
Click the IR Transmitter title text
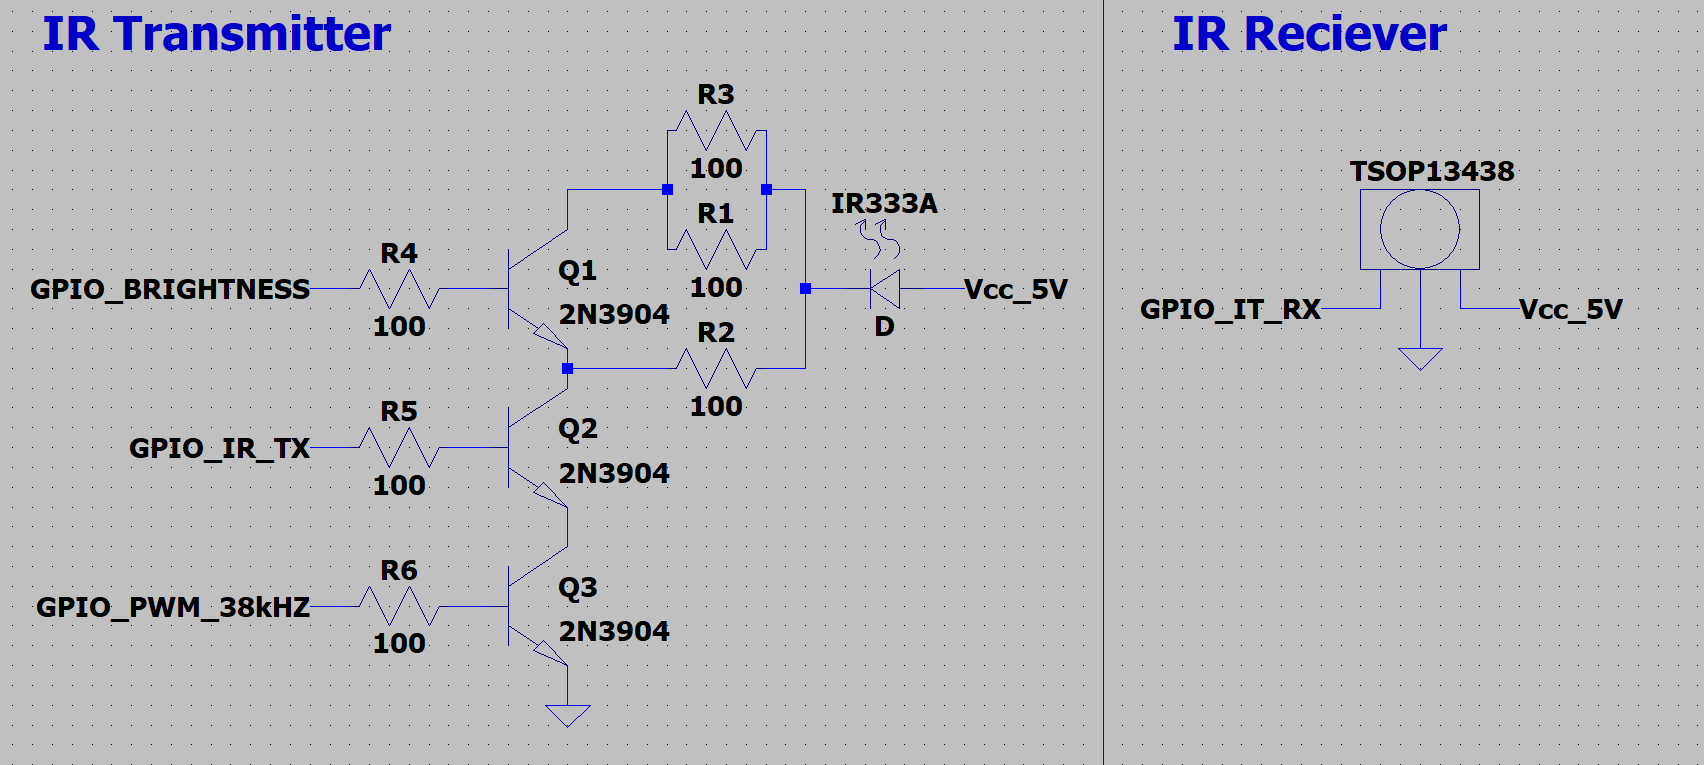click(217, 34)
